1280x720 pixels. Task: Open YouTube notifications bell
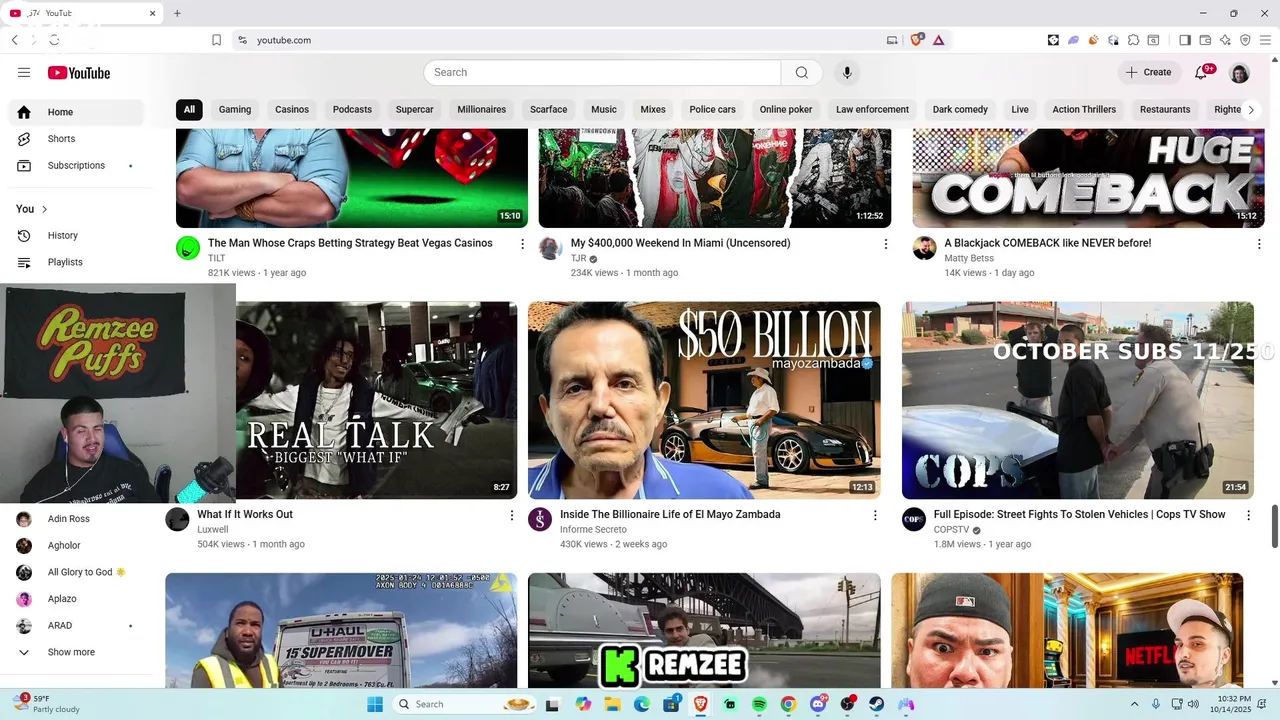coord(1201,72)
